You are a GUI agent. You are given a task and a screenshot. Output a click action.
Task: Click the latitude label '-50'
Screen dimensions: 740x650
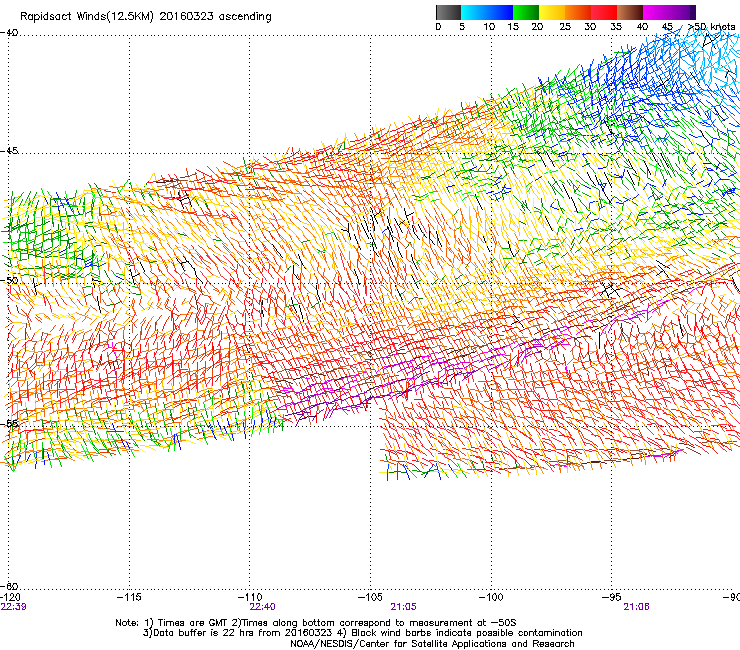tap(9, 280)
